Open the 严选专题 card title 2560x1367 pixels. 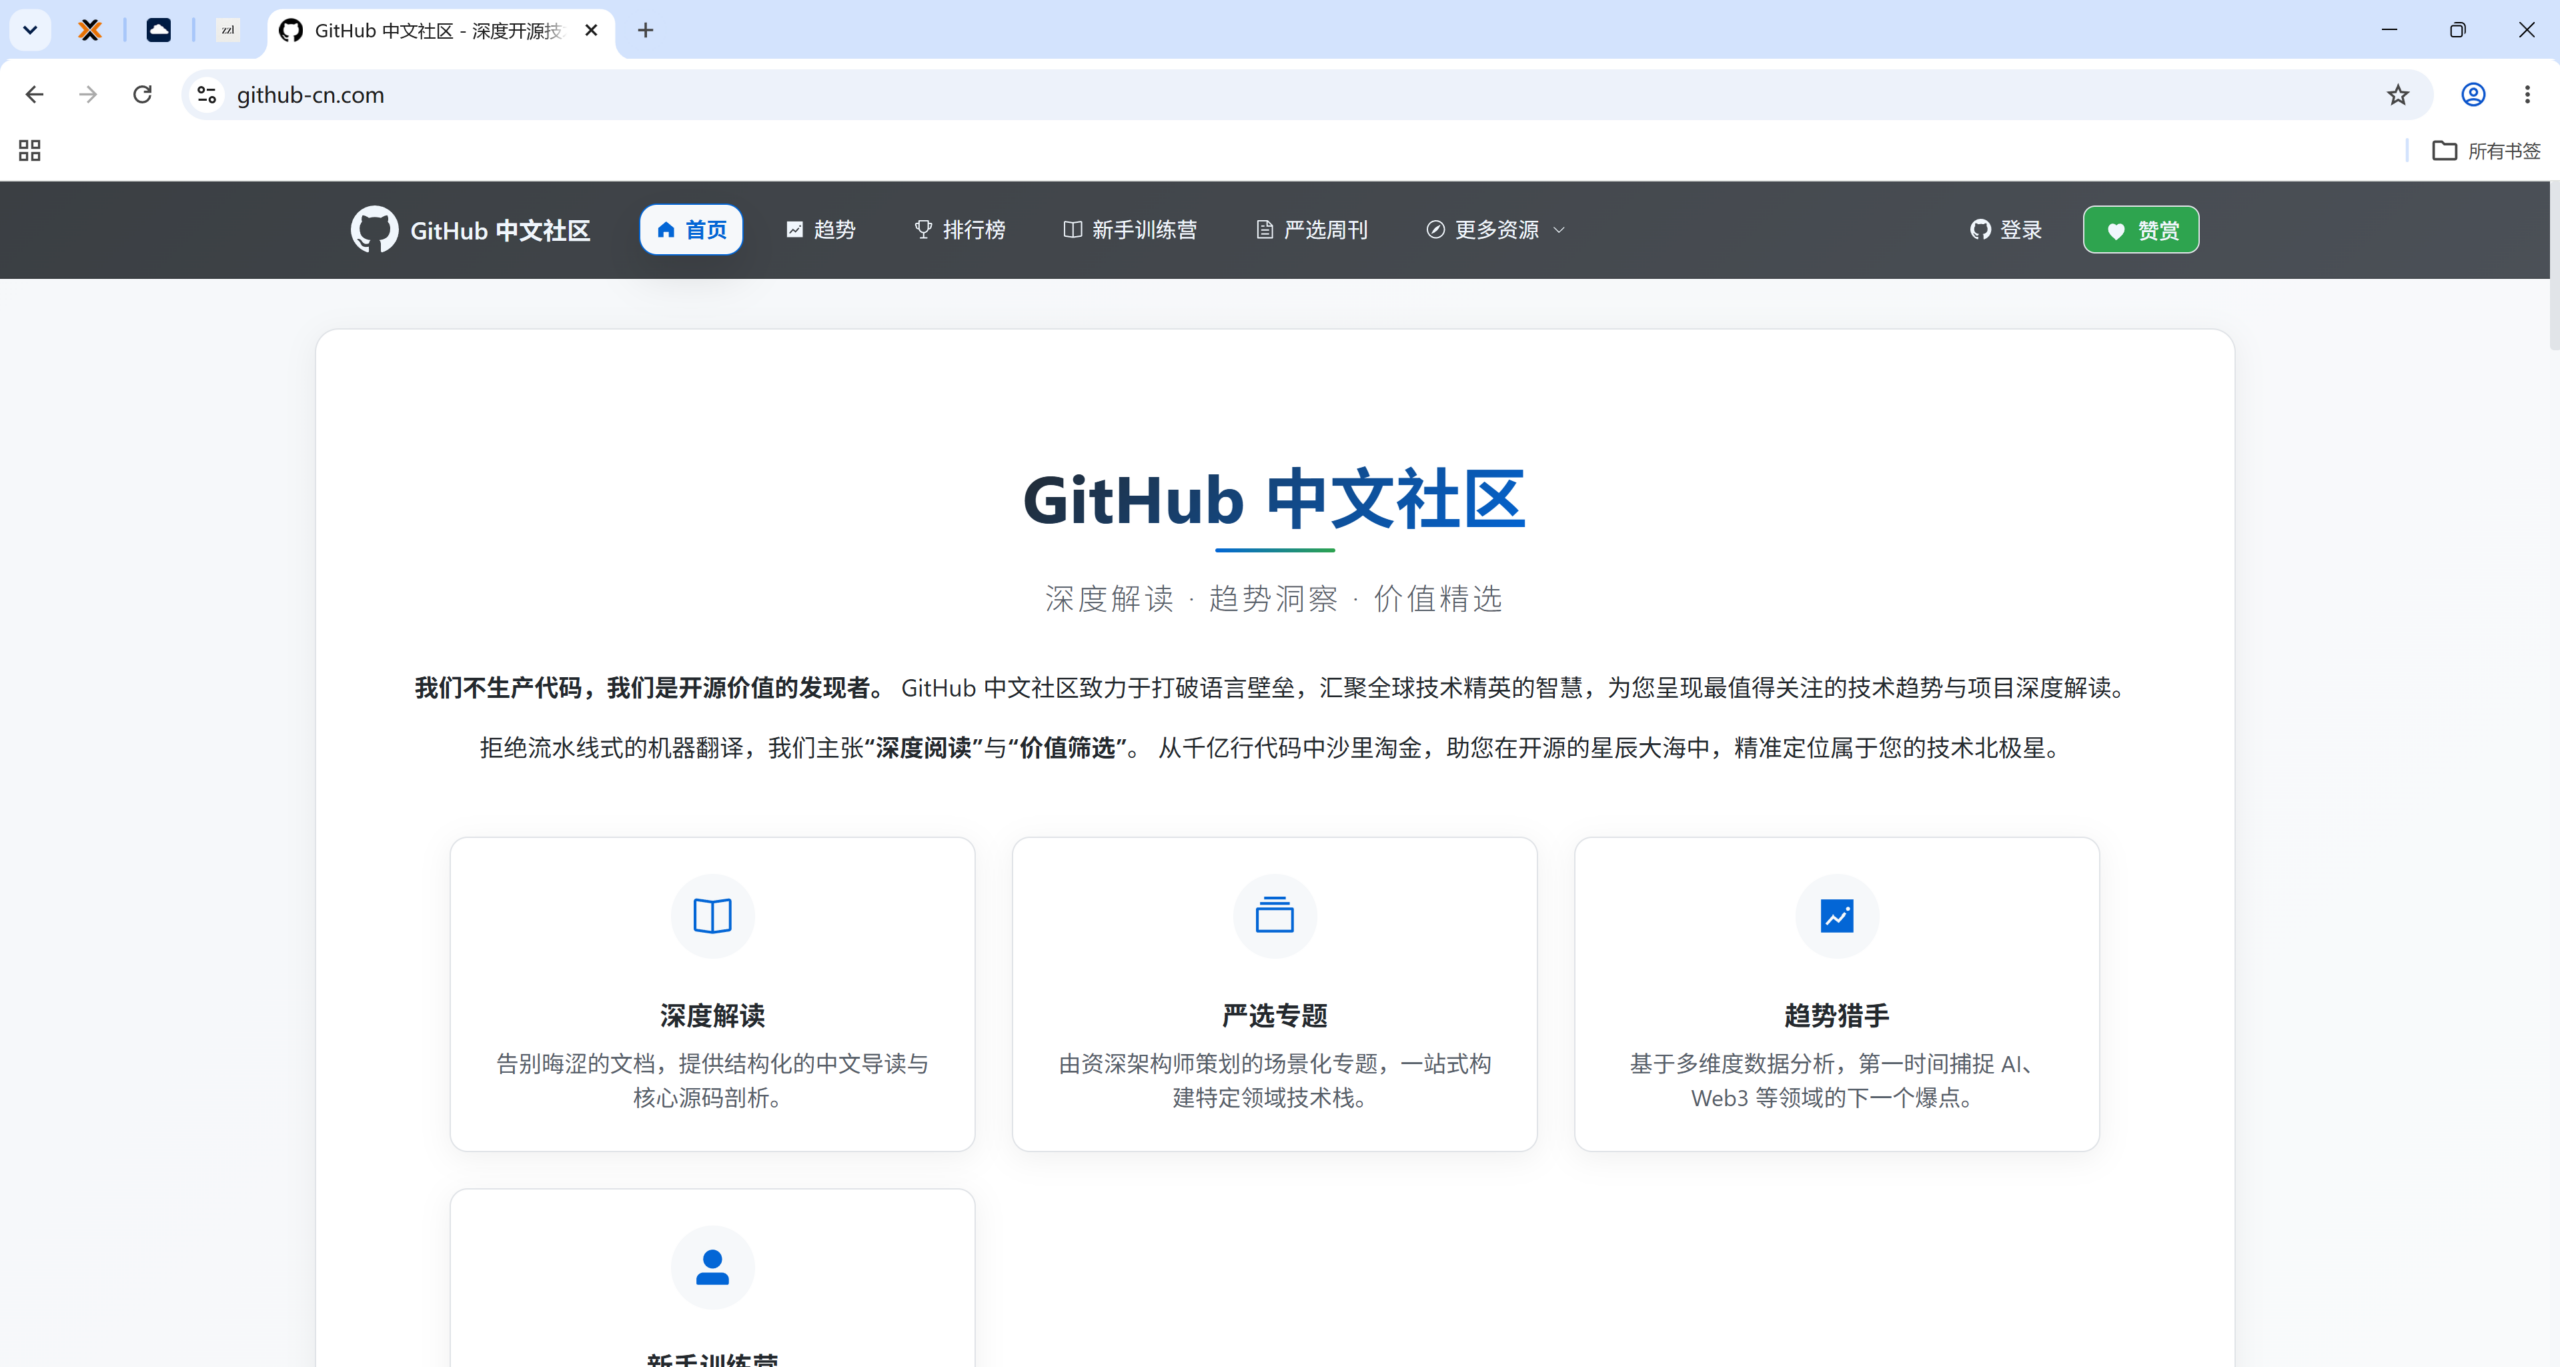(x=1275, y=1016)
